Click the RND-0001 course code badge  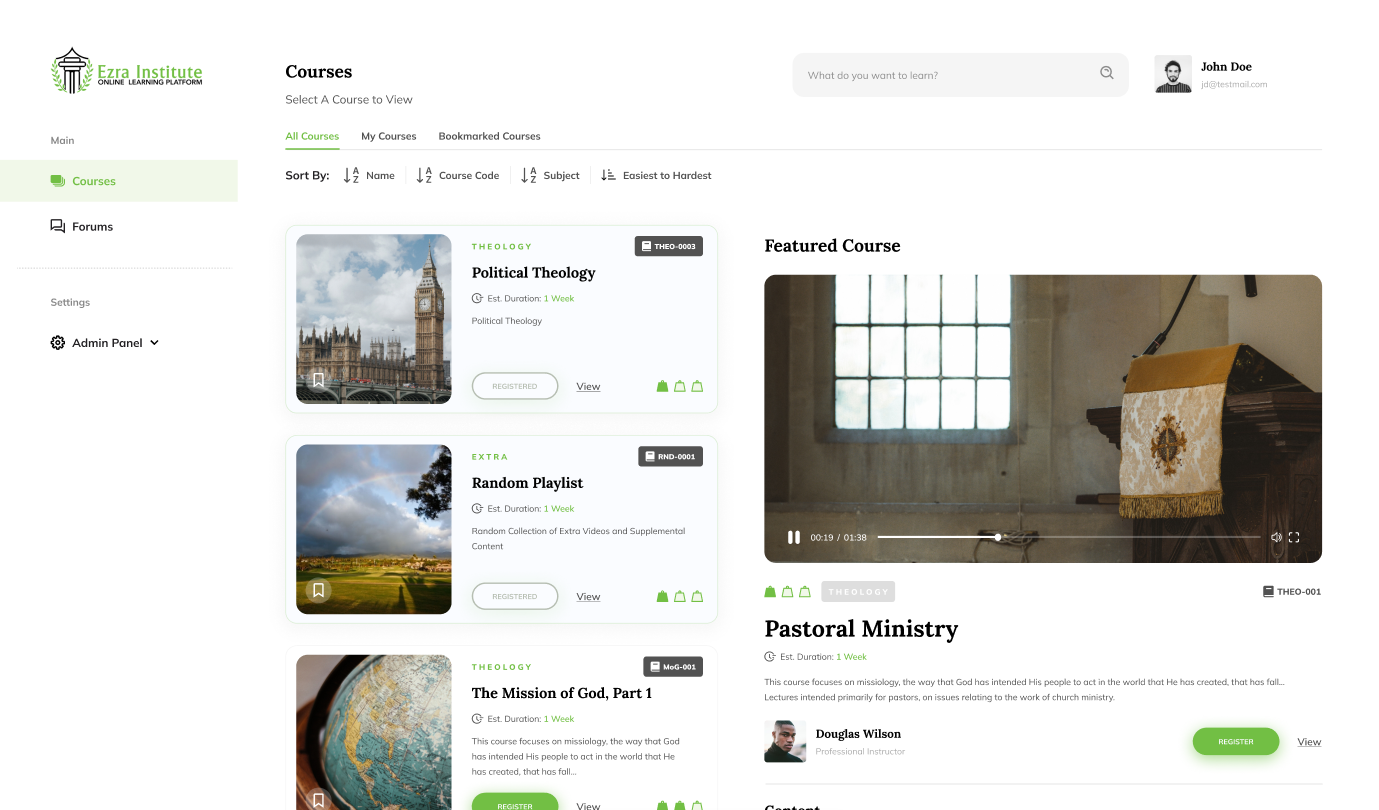click(x=671, y=456)
